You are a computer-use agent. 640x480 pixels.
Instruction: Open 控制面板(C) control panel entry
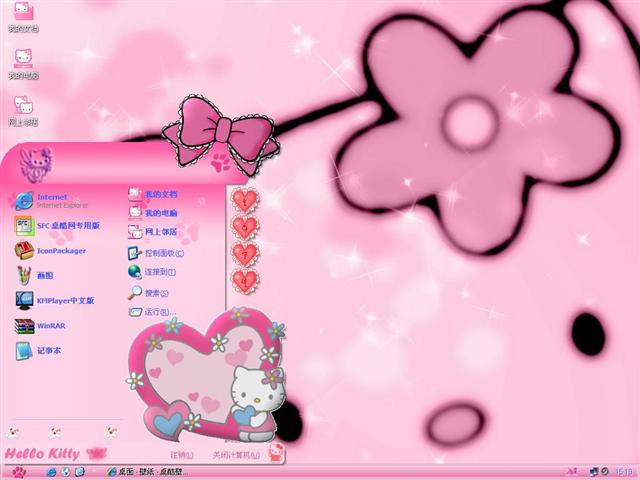156,253
